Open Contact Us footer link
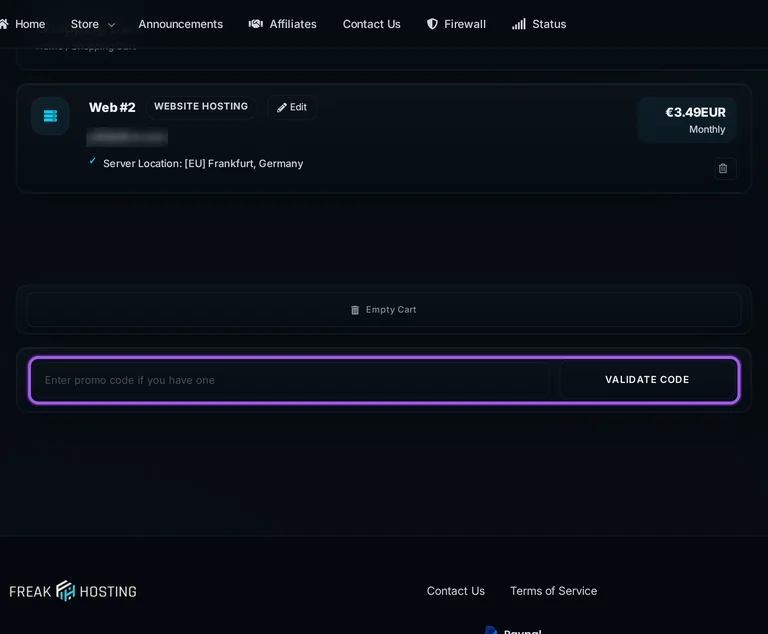The width and height of the screenshot is (768, 634). (456, 591)
